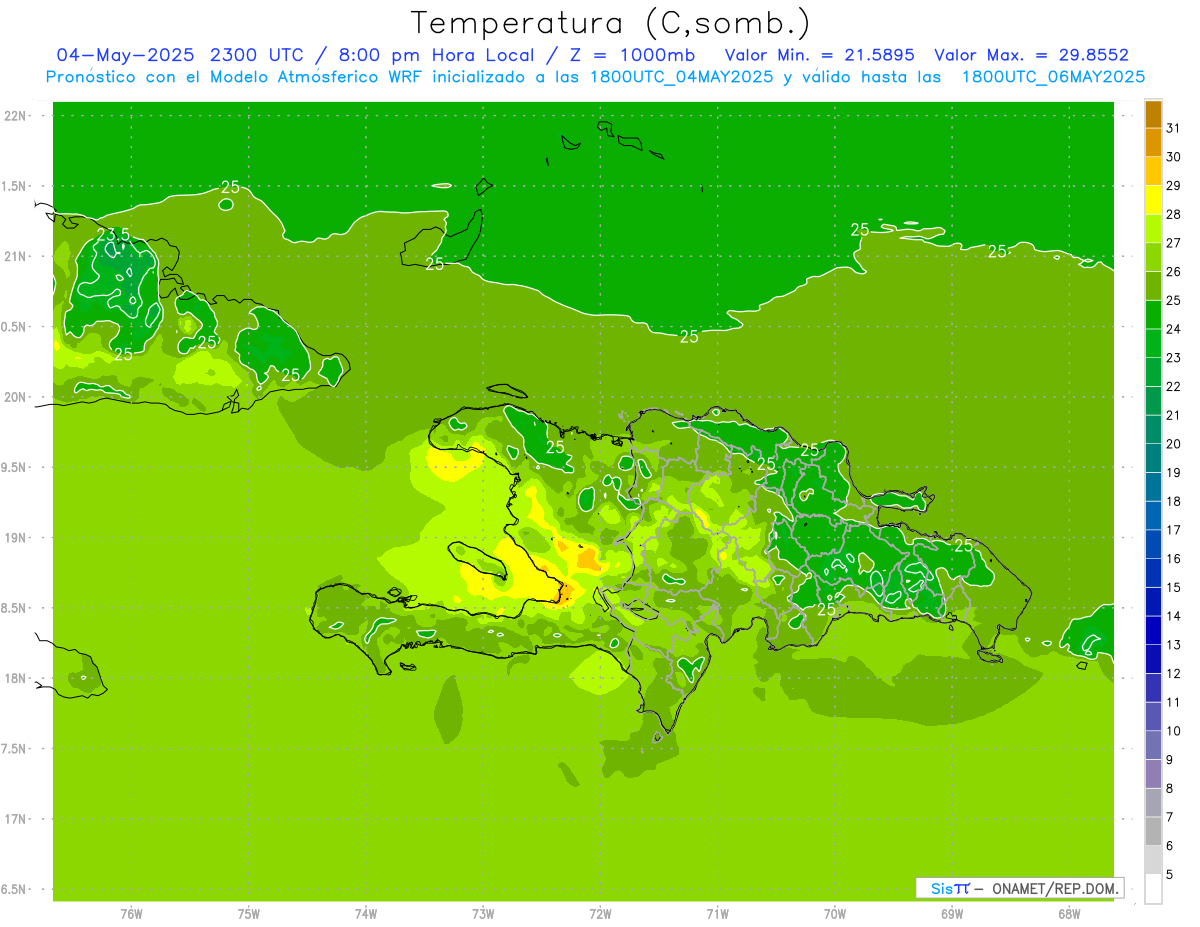Click the "69W" longitude axis label
The height and width of the screenshot is (927, 1200).
pos(952,914)
